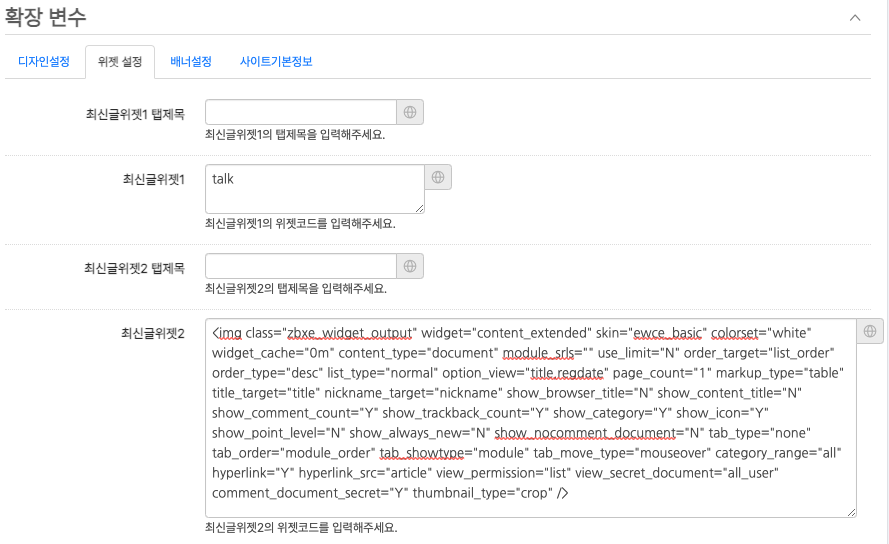This screenshot has height=544, width=889.
Task: Switch to the 디자인설정 tab
Action: tap(44, 61)
